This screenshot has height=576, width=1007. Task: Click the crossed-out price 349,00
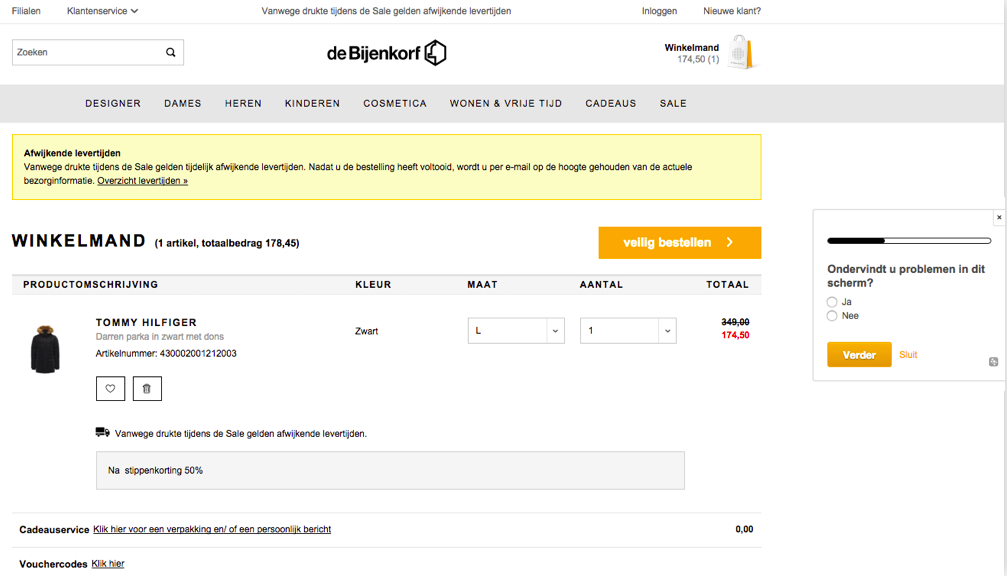[735, 322]
